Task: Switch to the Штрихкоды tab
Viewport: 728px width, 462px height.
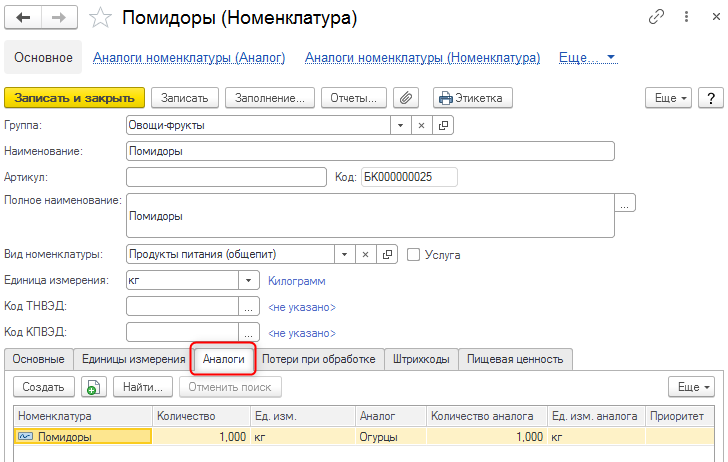Action: point(421,359)
